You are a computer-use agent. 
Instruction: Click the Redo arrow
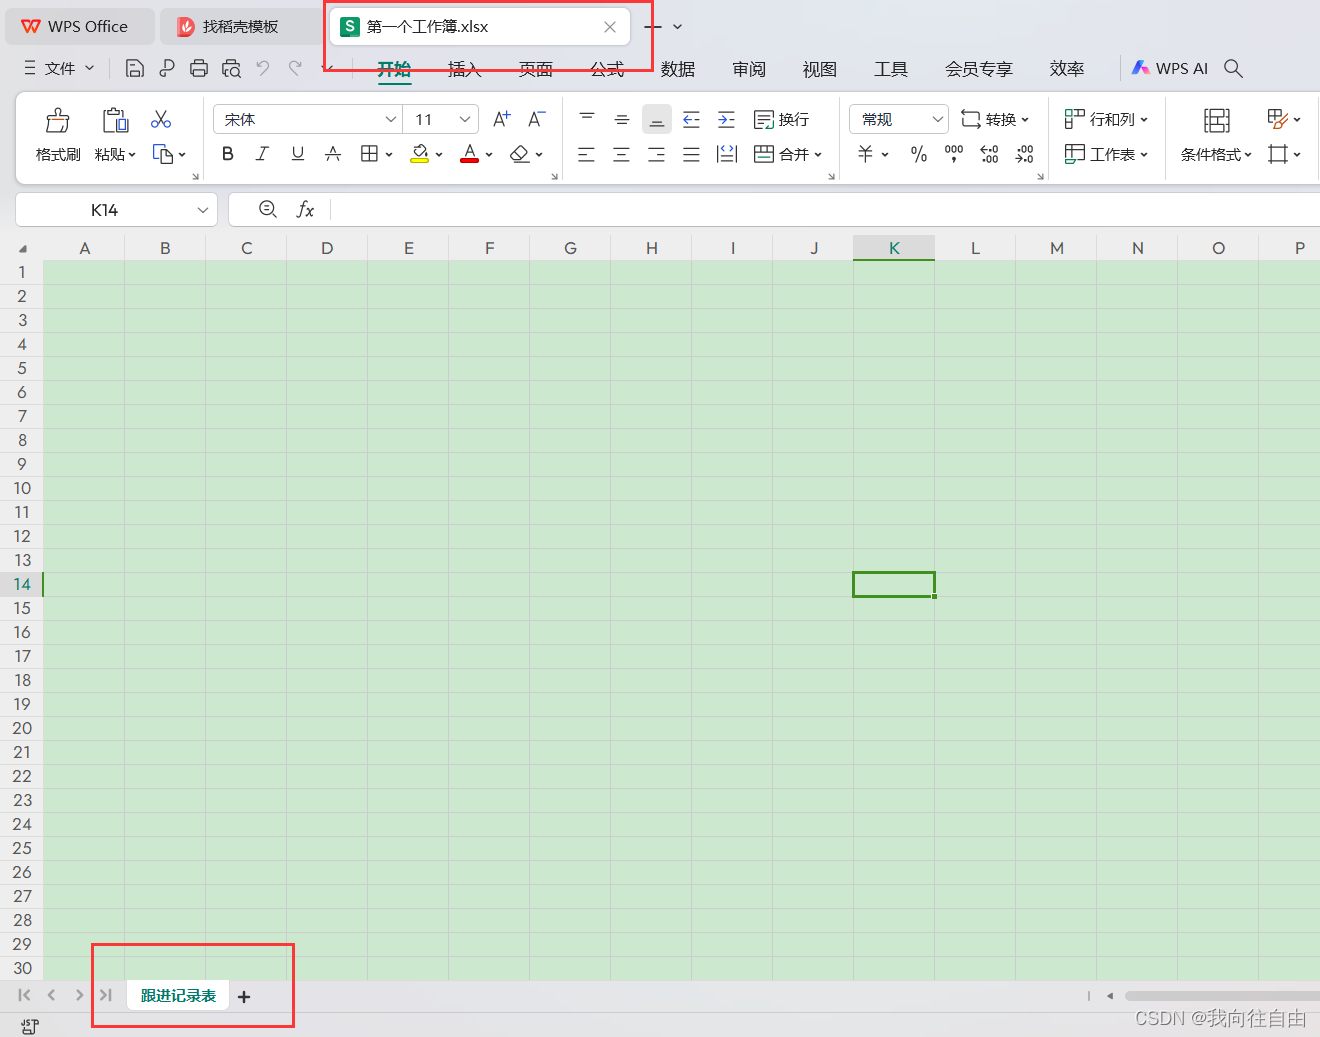295,67
